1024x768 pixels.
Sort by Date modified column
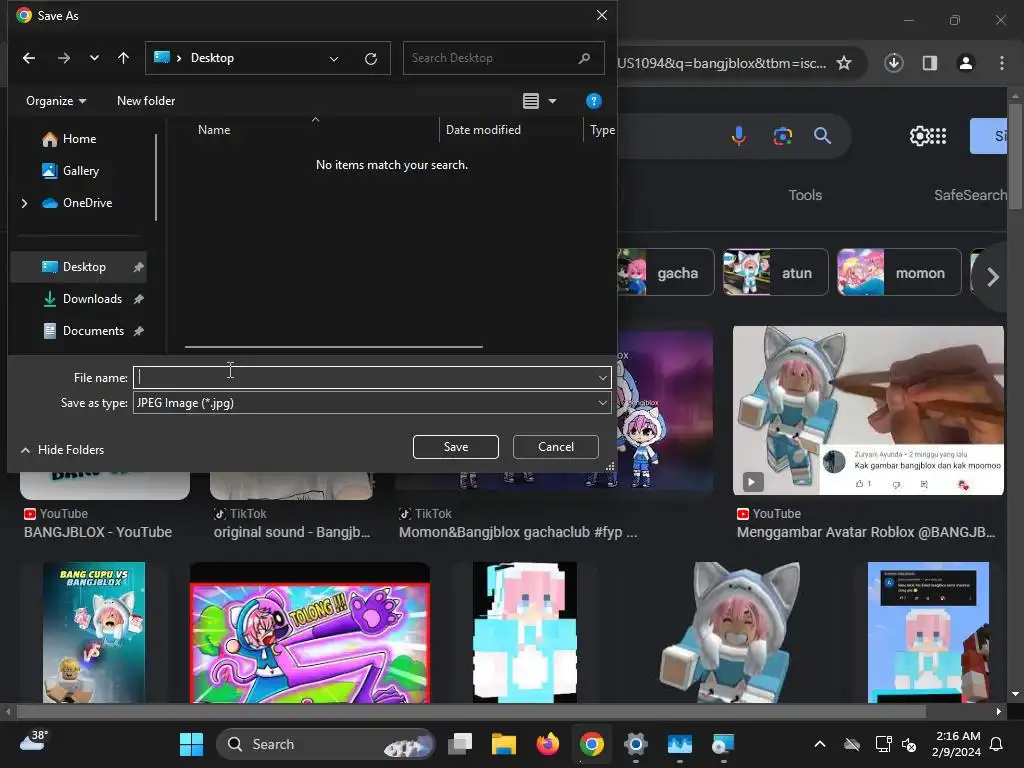(483, 130)
